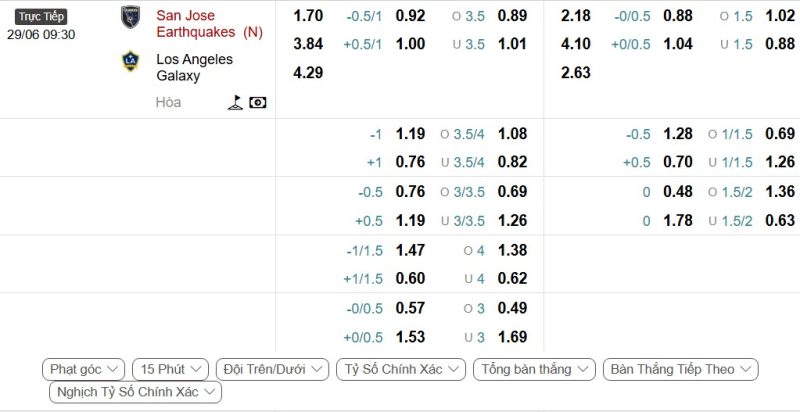Open the 15 Phút dropdown
The width and height of the screenshot is (800, 412).
(171, 369)
